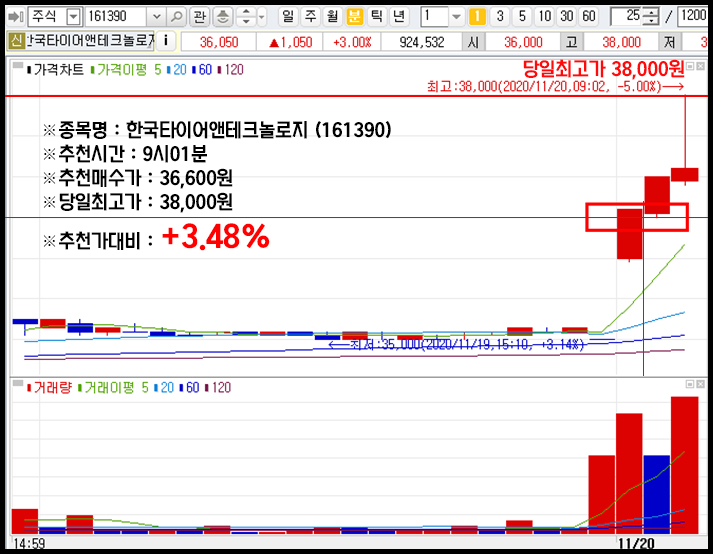Click the price 5-period MA legend
Image resolution: width=713 pixels, height=554 pixels.
coord(158,70)
